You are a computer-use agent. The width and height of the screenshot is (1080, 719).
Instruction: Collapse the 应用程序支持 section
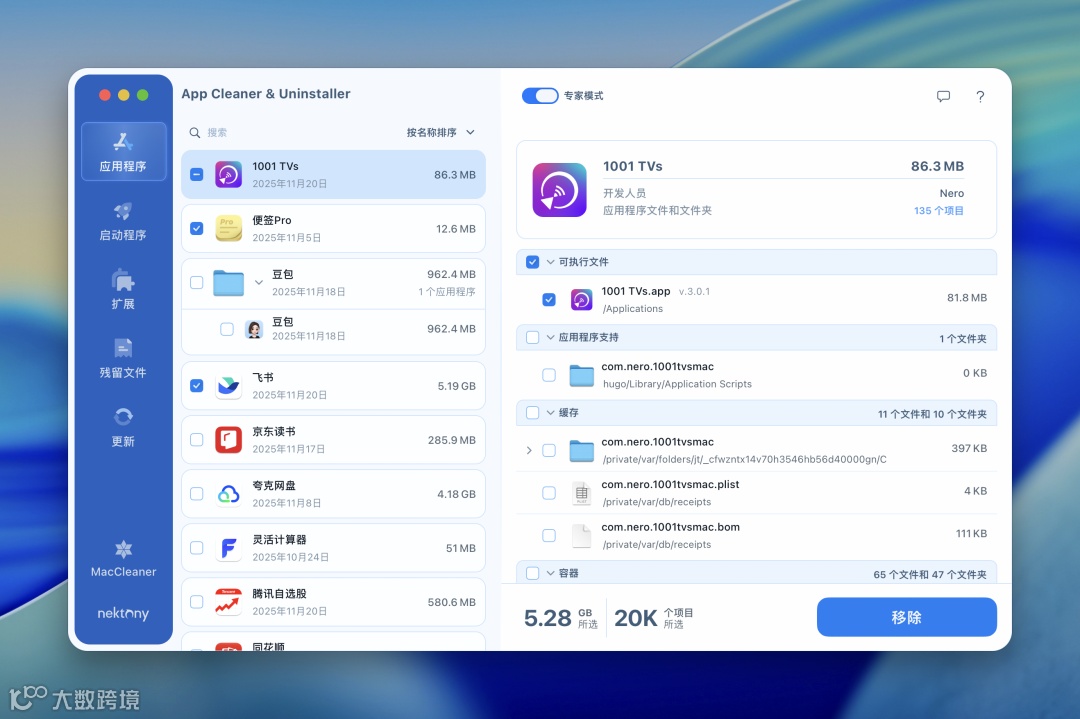tap(550, 337)
